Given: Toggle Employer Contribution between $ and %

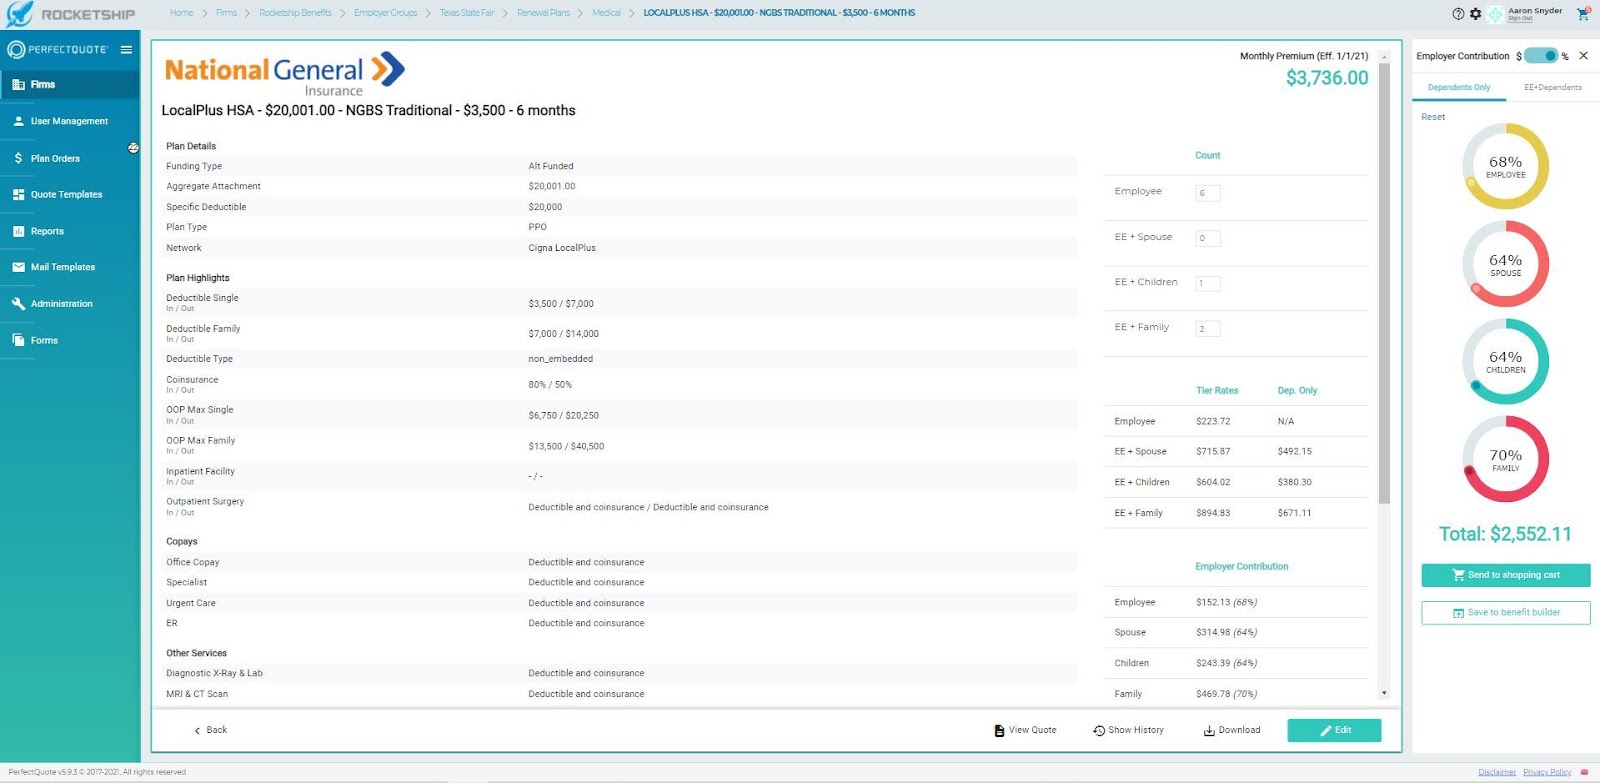Looking at the screenshot, I should [1541, 56].
